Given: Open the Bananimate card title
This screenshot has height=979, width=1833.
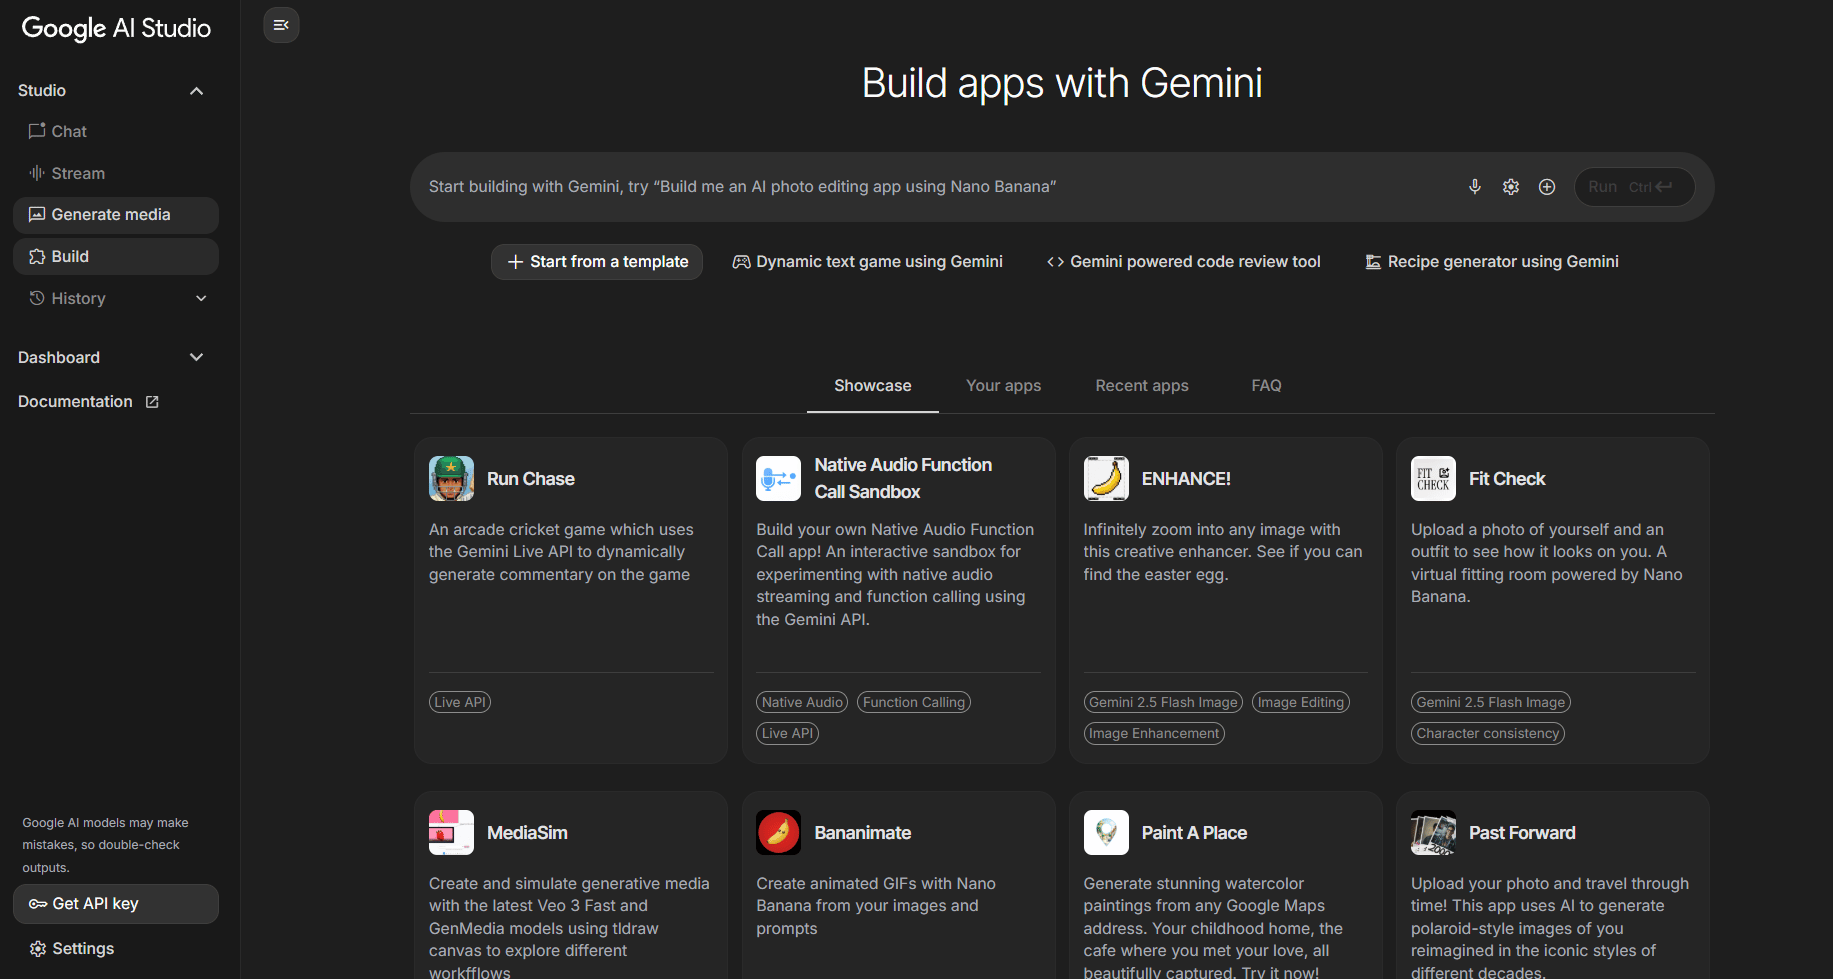Looking at the screenshot, I should tap(863, 833).
